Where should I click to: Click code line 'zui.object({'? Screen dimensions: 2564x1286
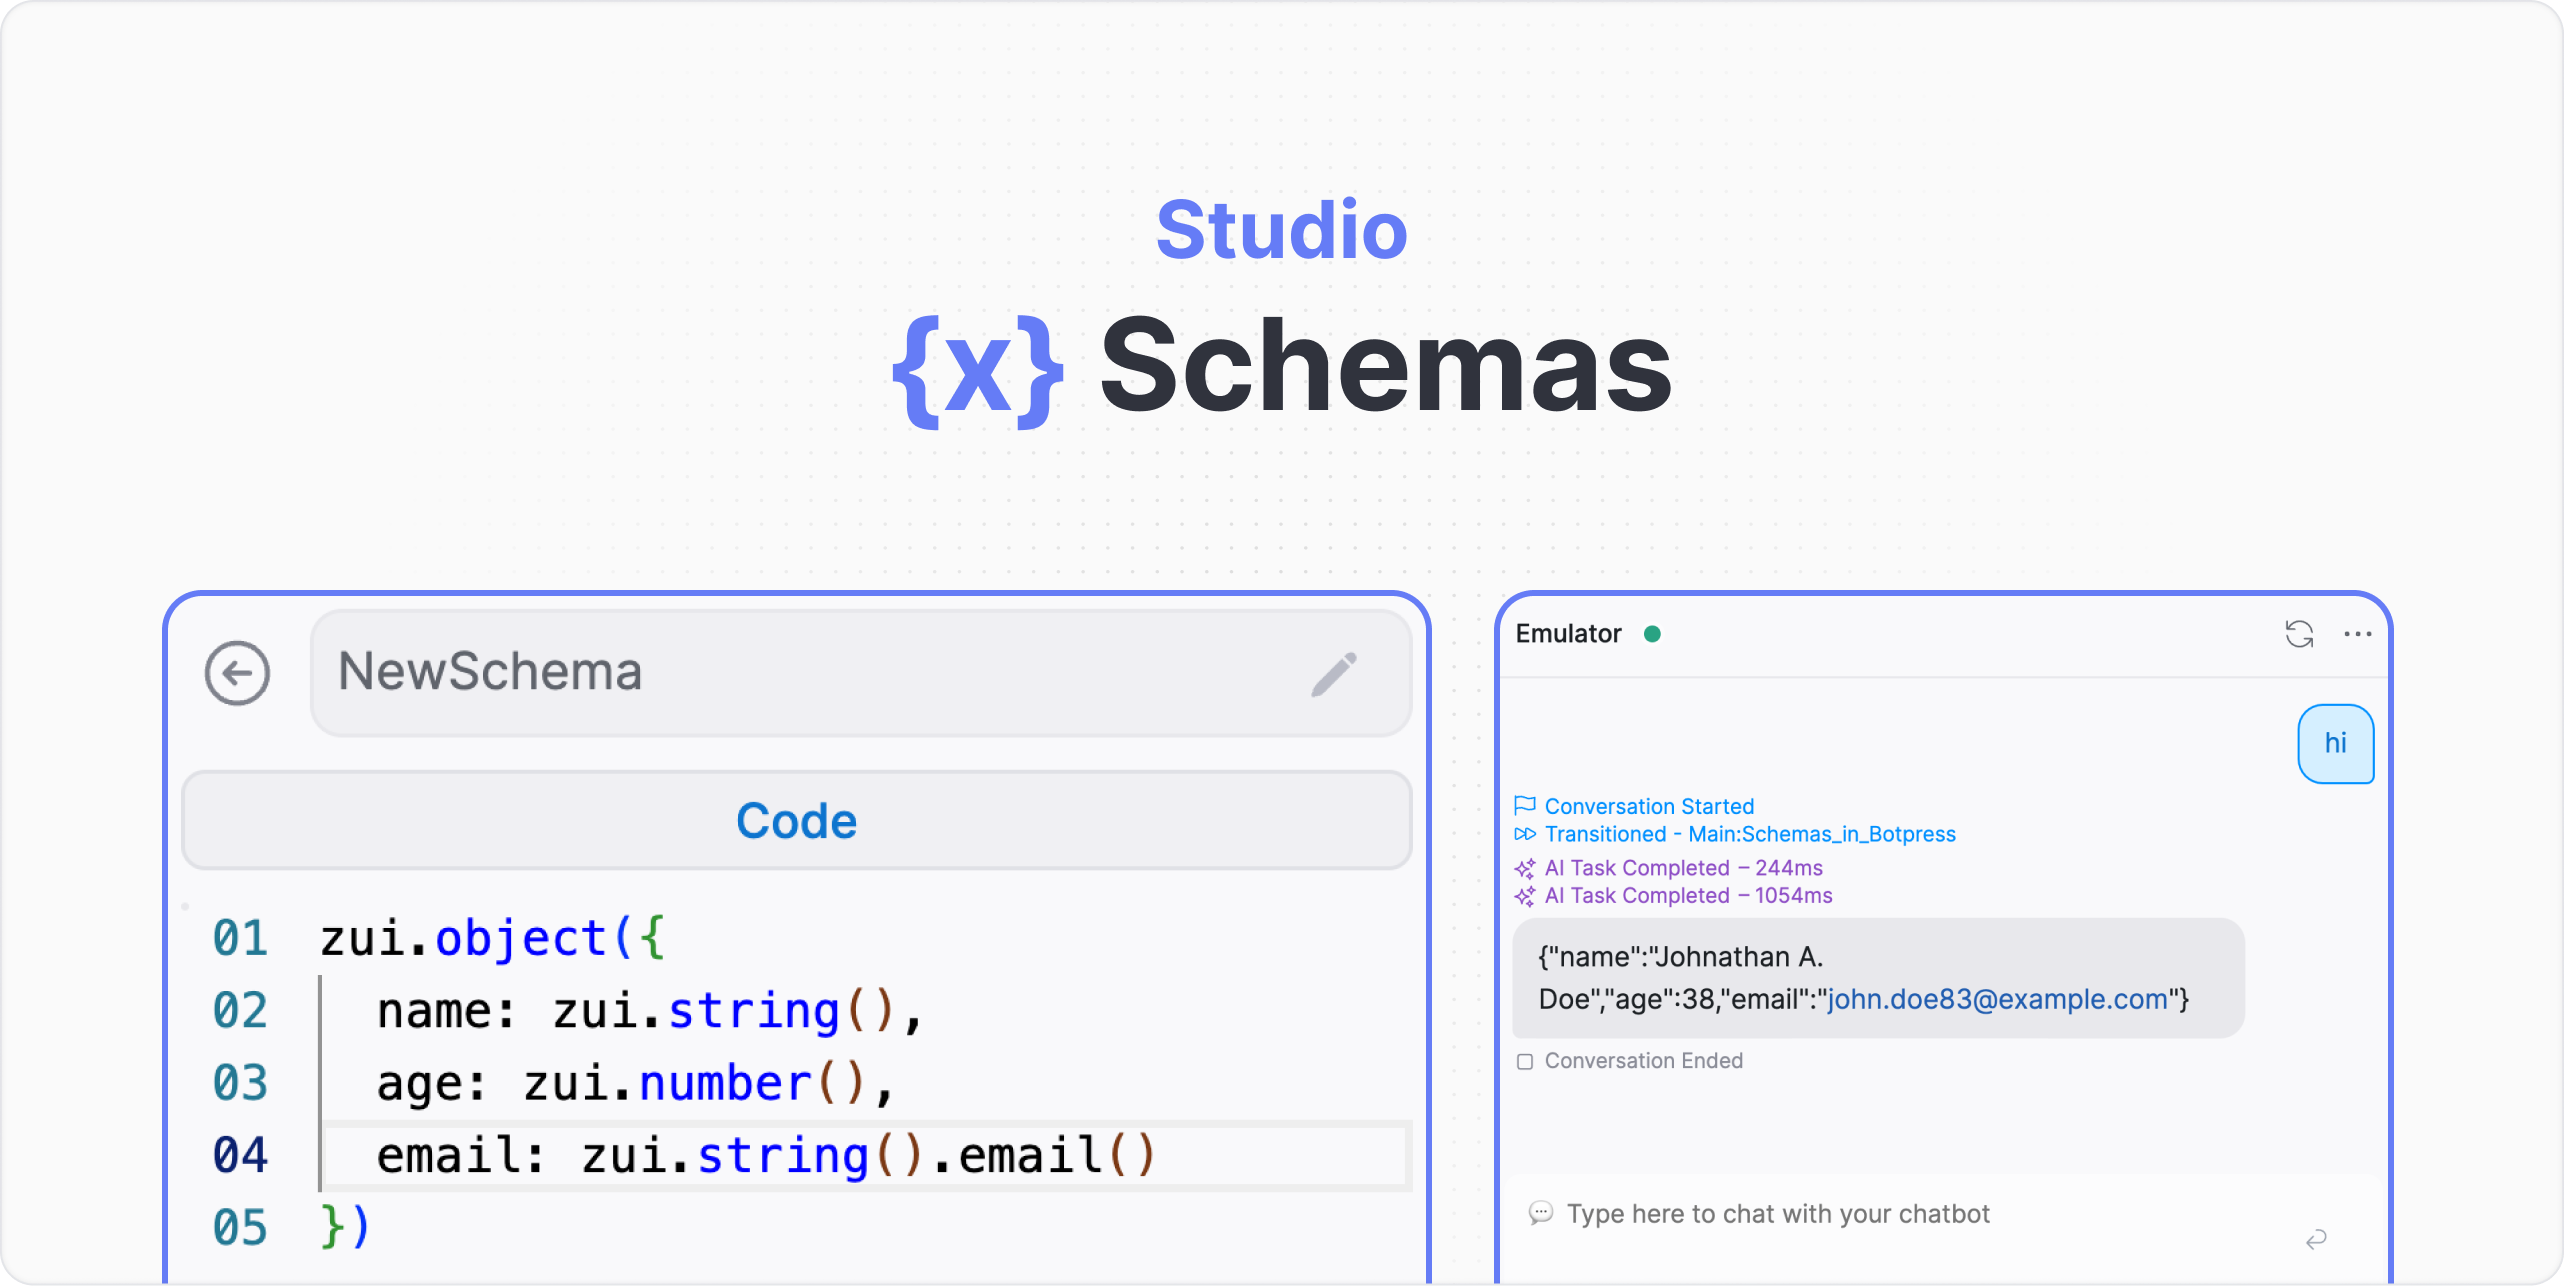pyautogui.click(x=492, y=938)
